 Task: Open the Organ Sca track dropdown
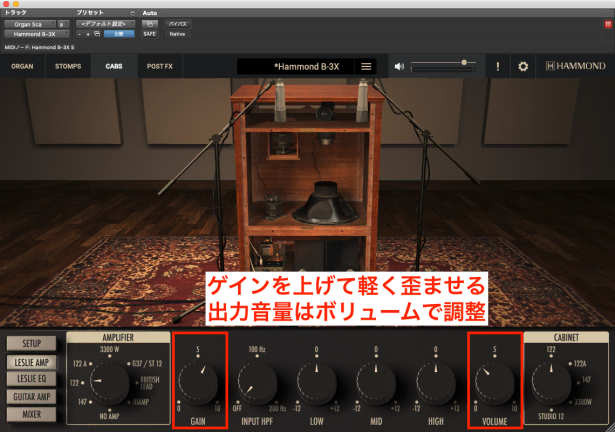coord(30,24)
